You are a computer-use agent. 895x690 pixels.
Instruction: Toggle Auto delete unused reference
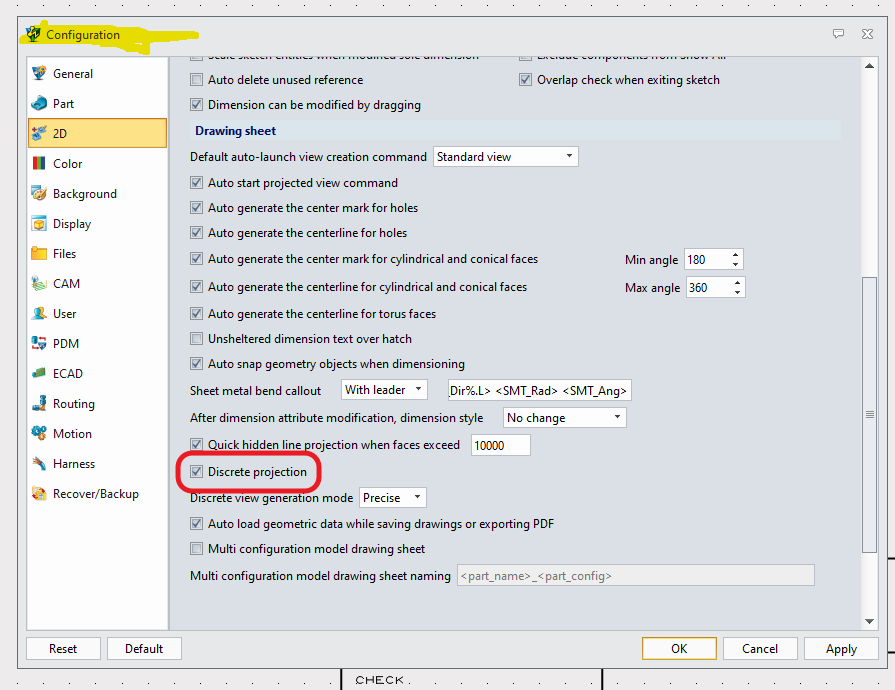[197, 80]
